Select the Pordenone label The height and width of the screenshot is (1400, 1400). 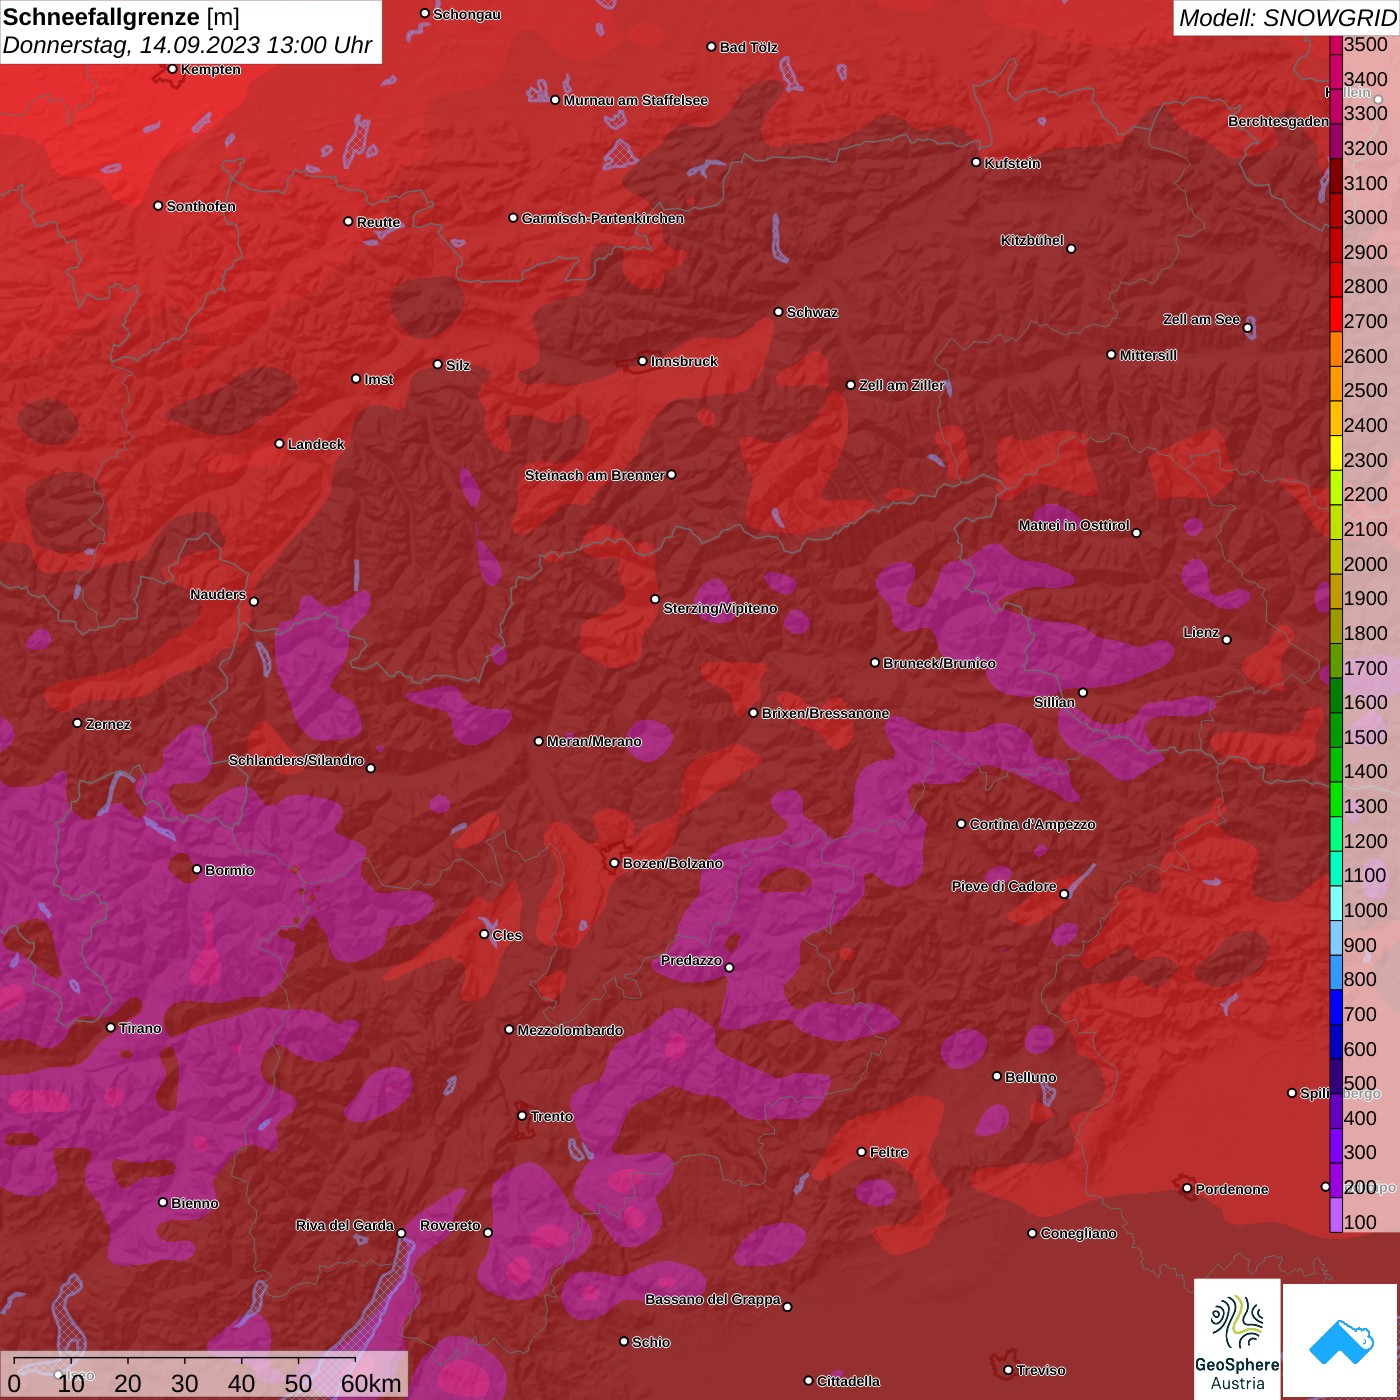[1232, 1189]
